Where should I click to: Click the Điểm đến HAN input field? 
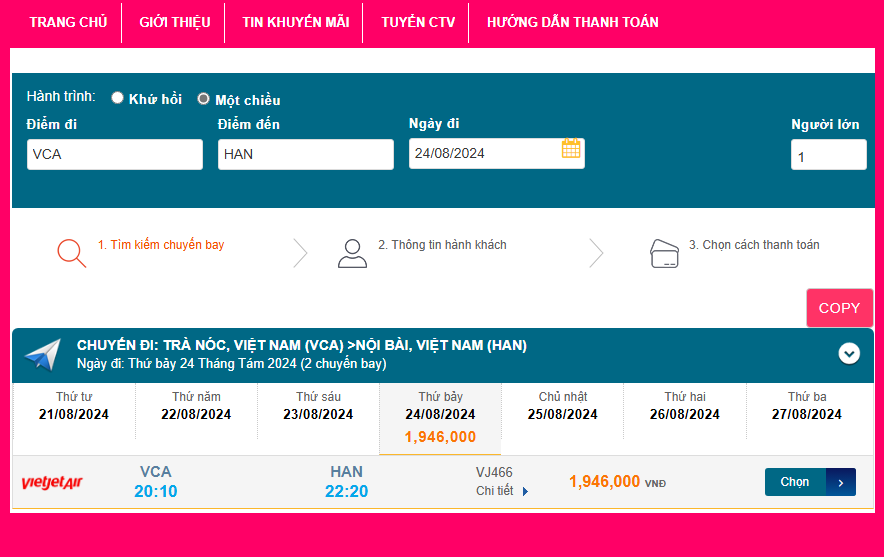(x=305, y=154)
